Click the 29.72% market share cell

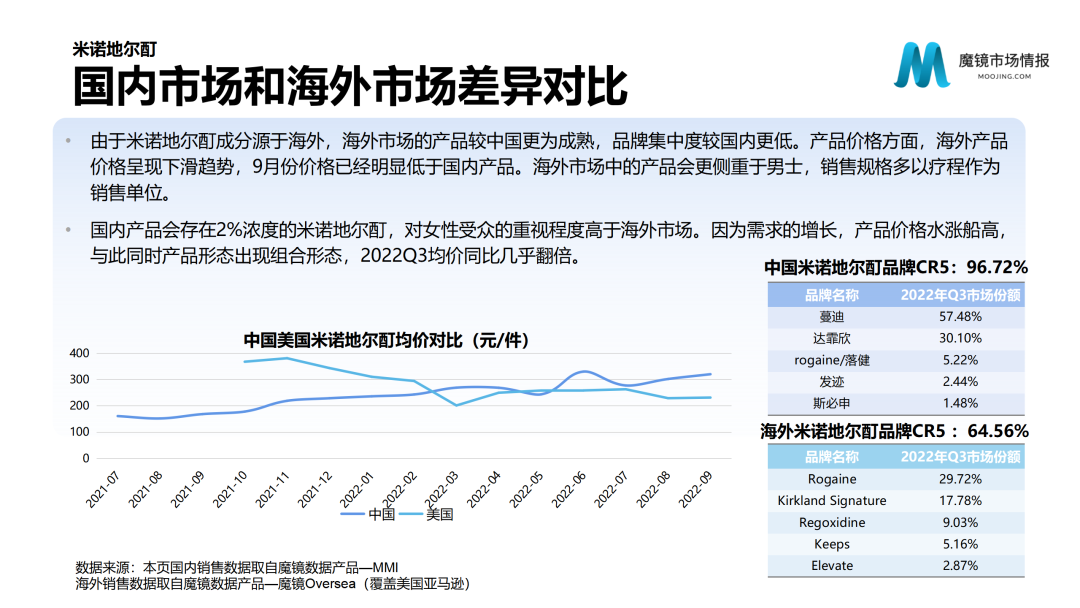coord(960,479)
